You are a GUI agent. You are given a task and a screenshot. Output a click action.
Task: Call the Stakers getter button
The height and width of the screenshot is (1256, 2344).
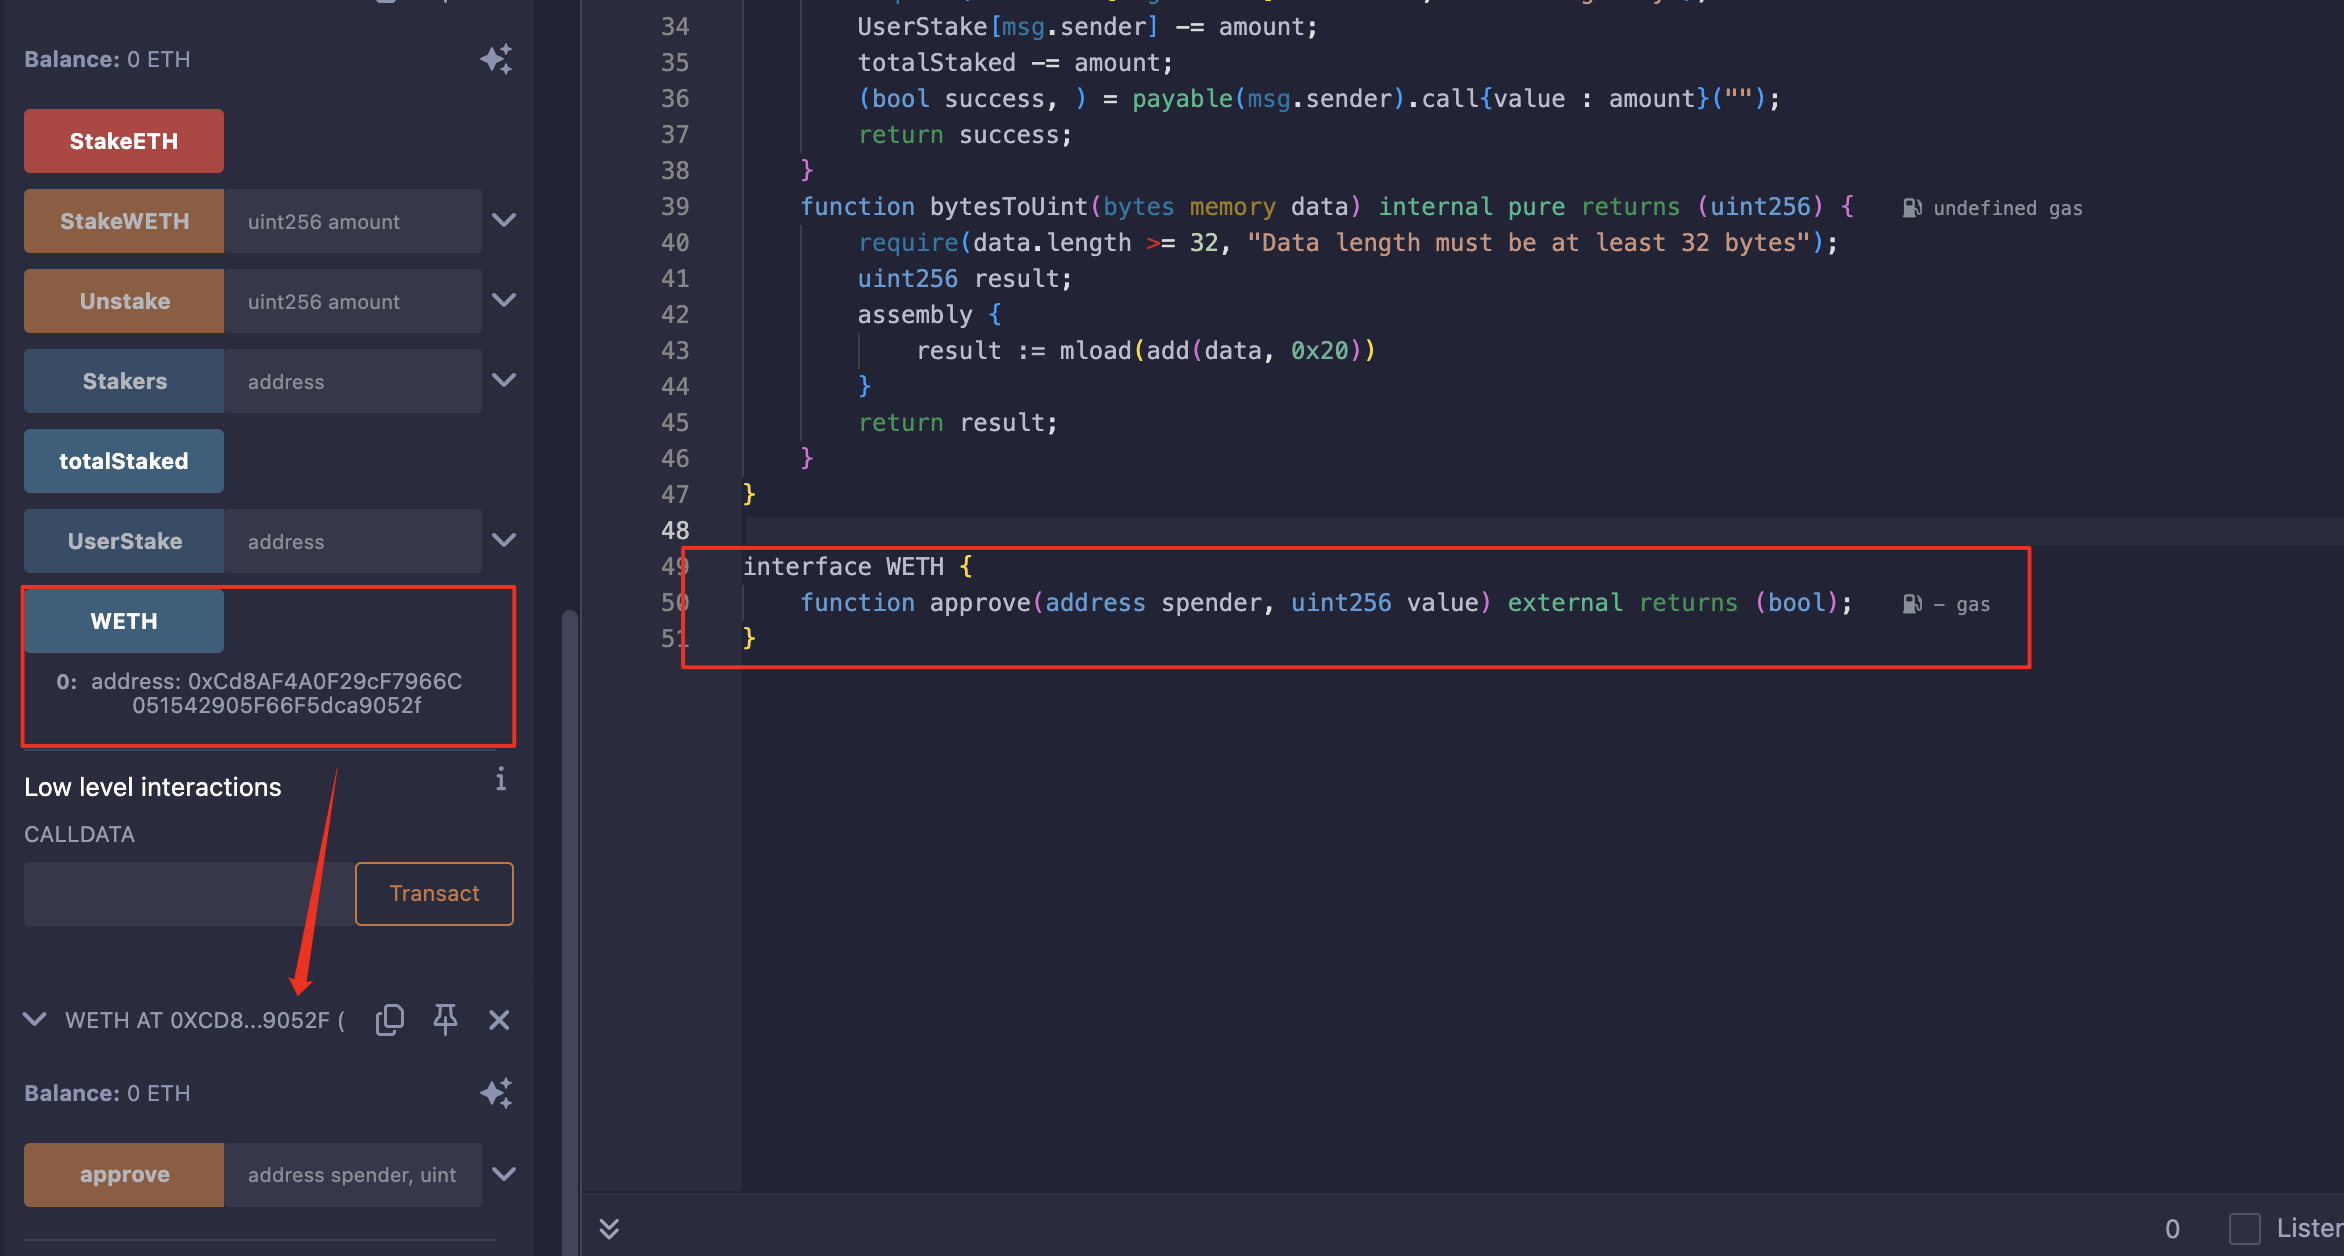click(x=124, y=381)
